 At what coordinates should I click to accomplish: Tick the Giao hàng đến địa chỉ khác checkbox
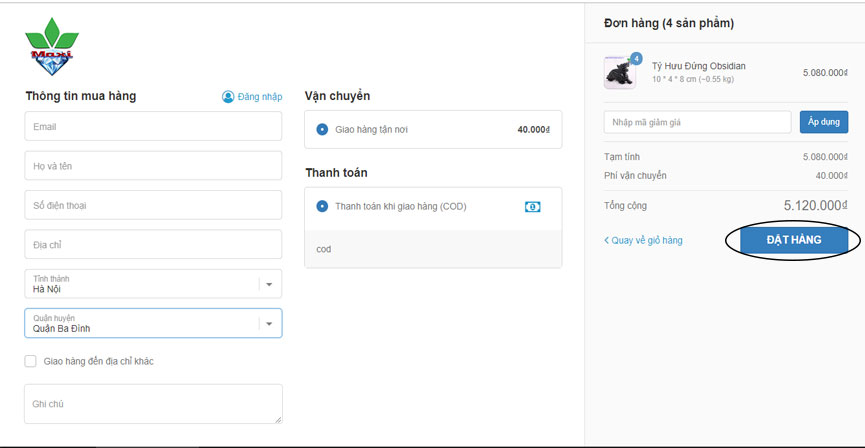pos(31,361)
